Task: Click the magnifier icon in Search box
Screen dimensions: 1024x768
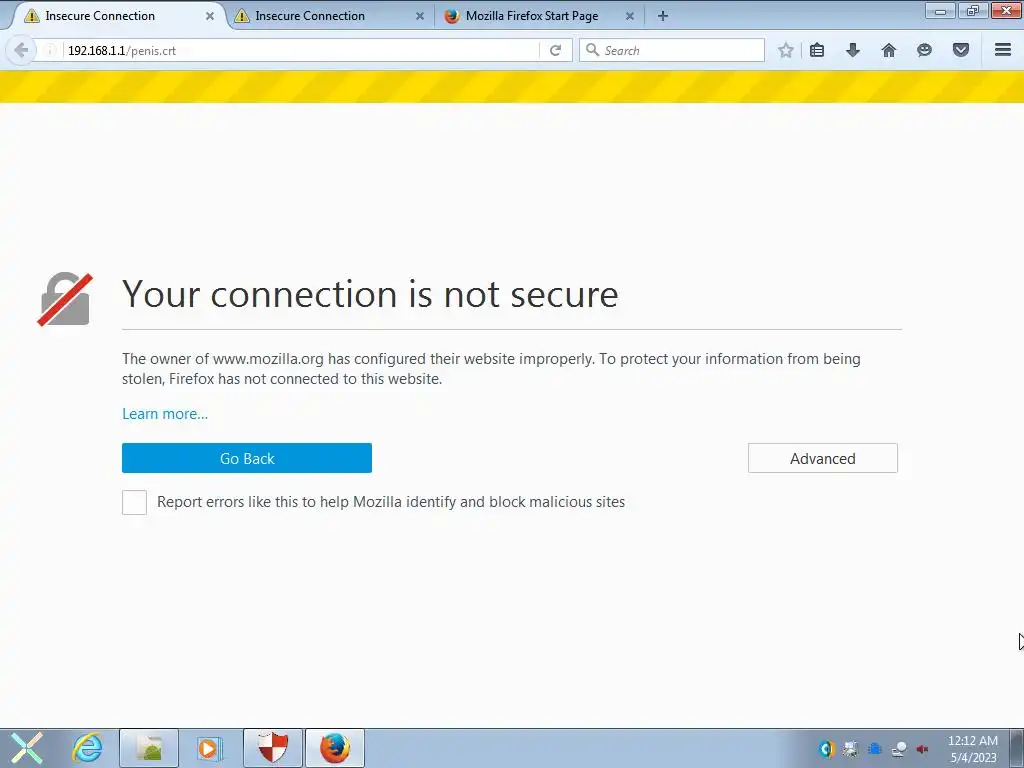Action: pyautogui.click(x=592, y=50)
